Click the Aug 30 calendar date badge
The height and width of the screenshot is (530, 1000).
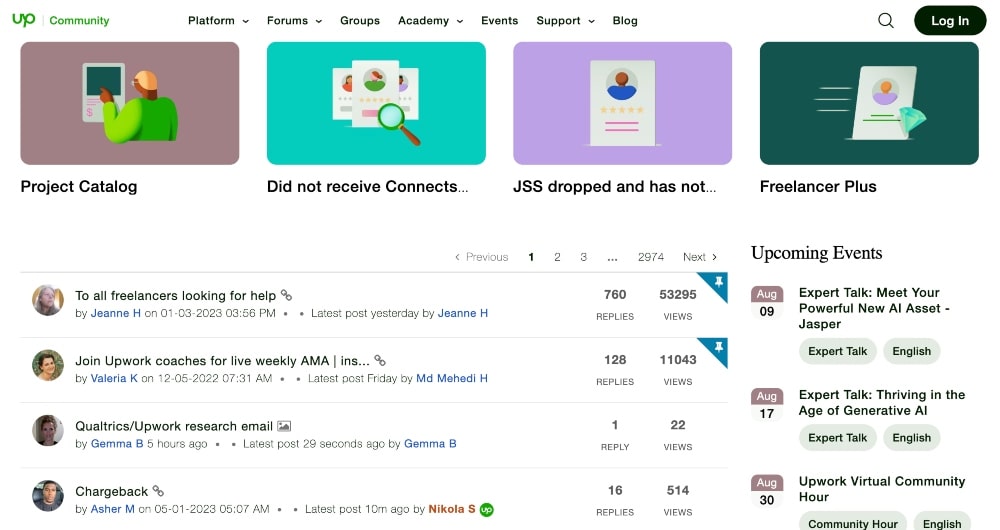click(767, 491)
